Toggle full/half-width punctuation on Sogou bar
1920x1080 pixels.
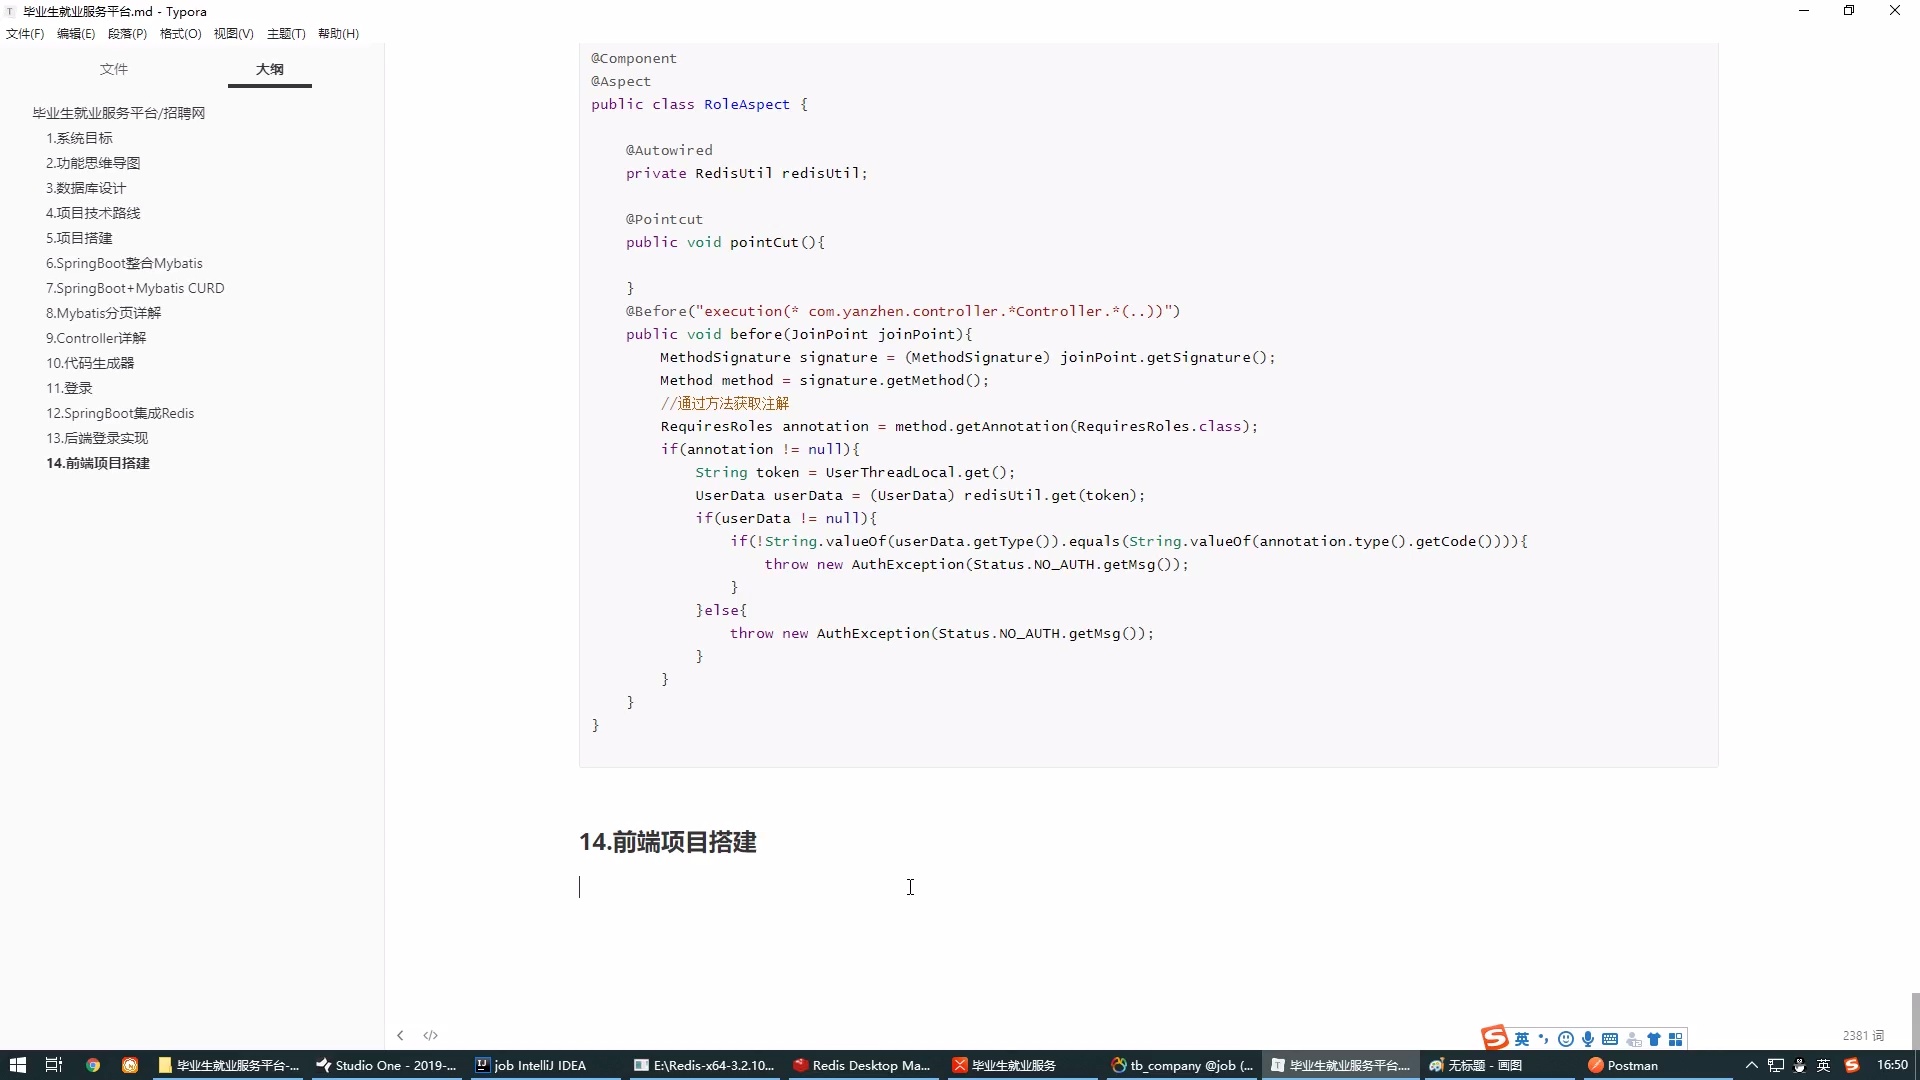click(1543, 1039)
